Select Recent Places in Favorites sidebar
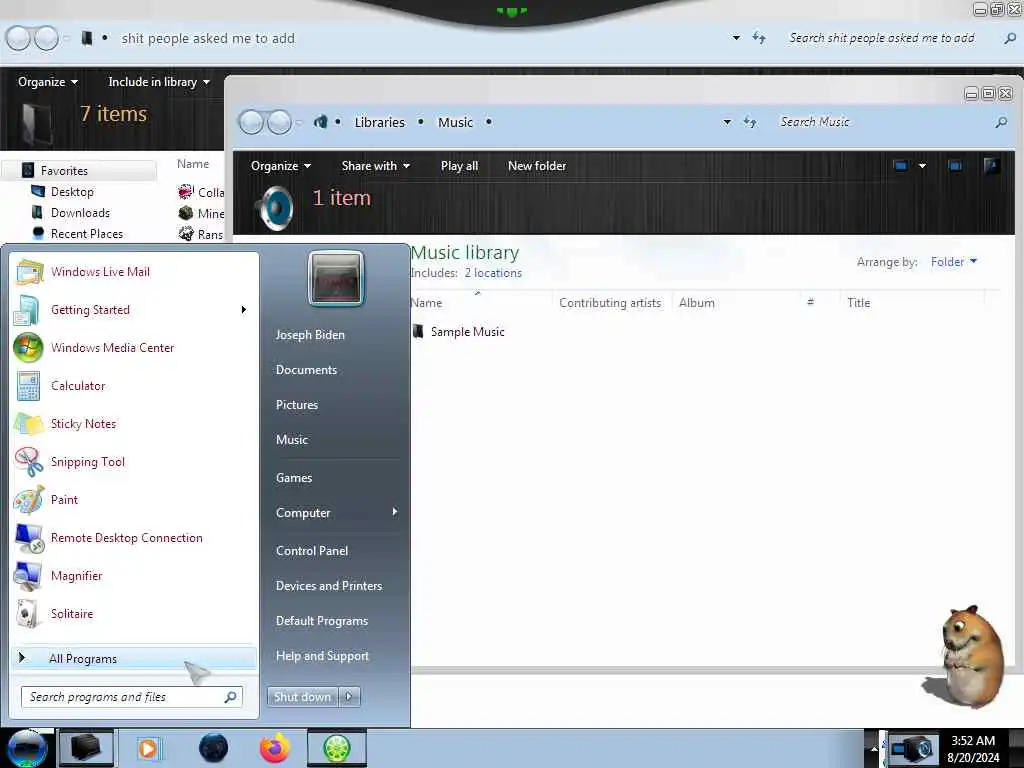Image resolution: width=1024 pixels, height=768 pixels. (86, 234)
